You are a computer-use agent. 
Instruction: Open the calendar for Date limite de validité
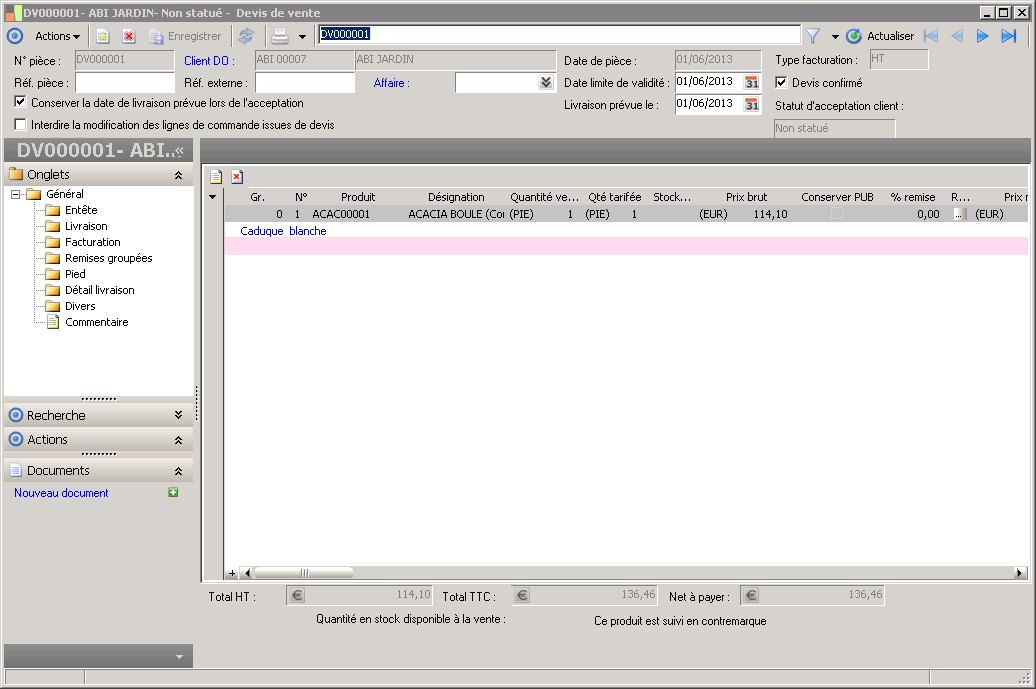(x=751, y=82)
